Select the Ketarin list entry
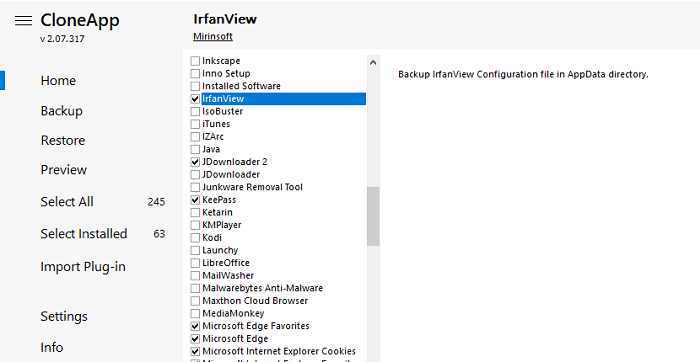 (217, 212)
